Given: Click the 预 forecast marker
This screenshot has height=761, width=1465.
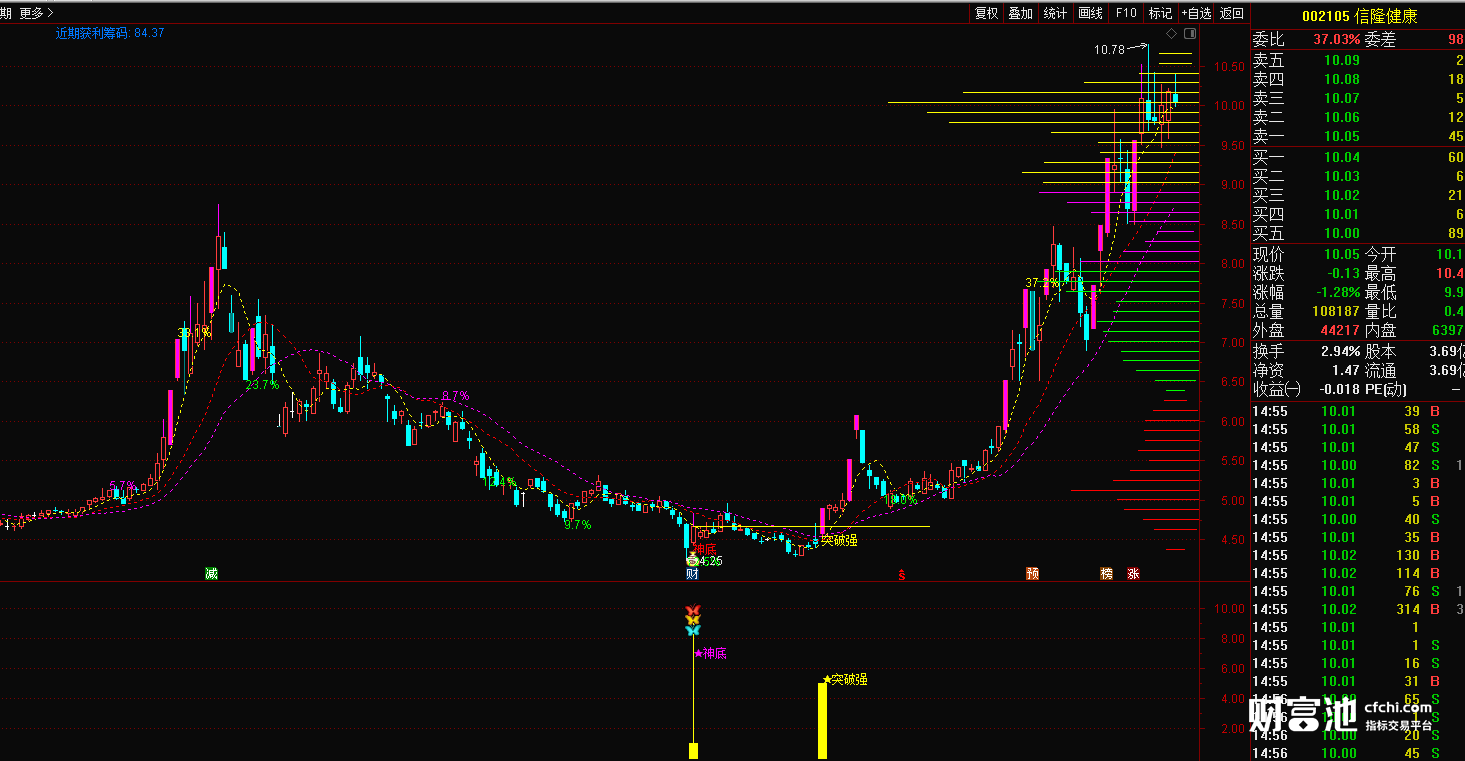Looking at the screenshot, I should coord(1032,573).
